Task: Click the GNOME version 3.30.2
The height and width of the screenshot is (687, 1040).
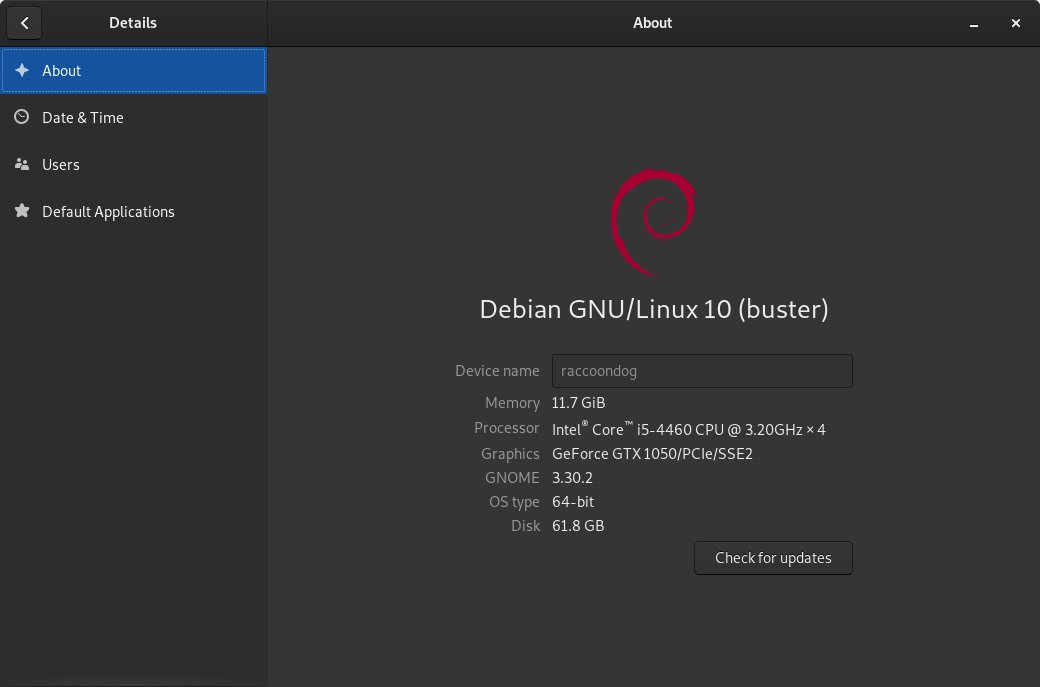Action: pyautogui.click(x=572, y=477)
